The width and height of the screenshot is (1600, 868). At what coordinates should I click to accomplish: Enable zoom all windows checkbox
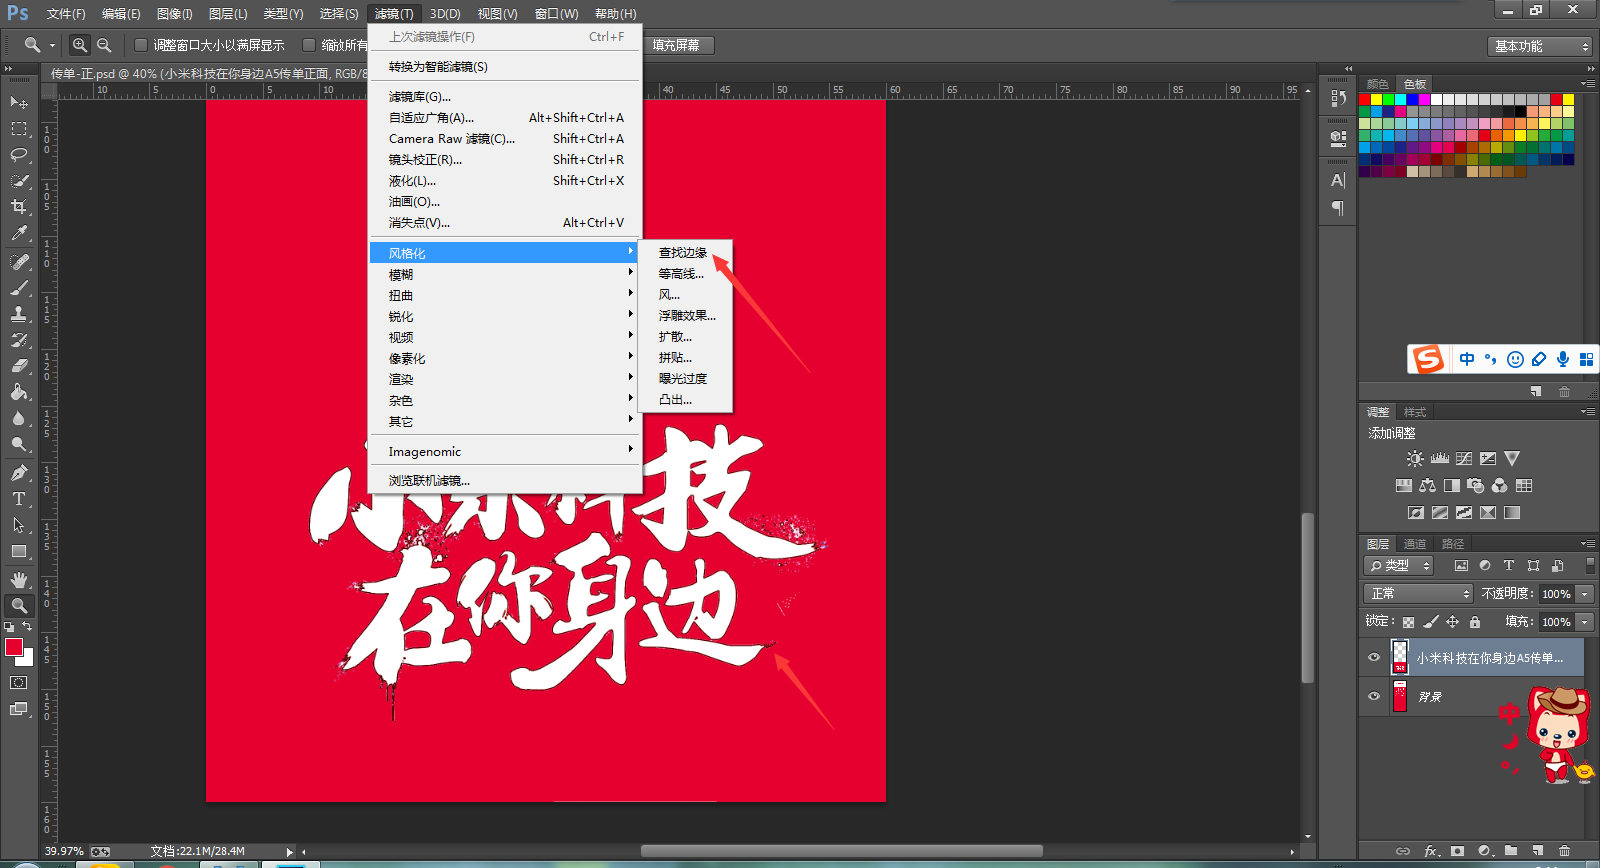point(309,45)
